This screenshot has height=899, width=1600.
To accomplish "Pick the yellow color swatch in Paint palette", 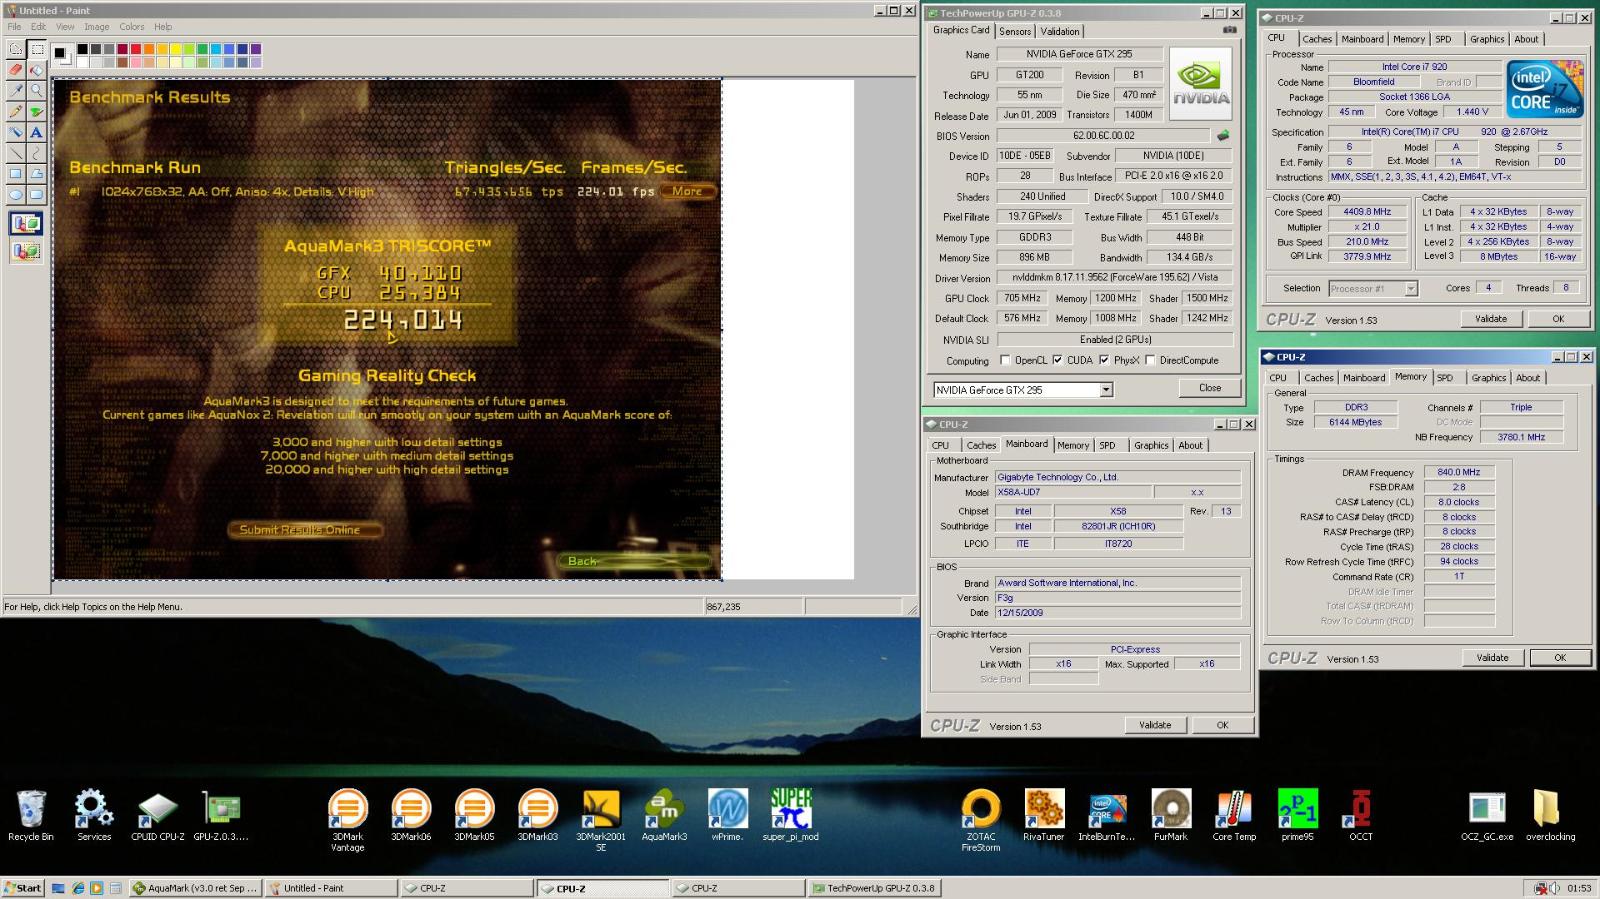I will click(175, 49).
